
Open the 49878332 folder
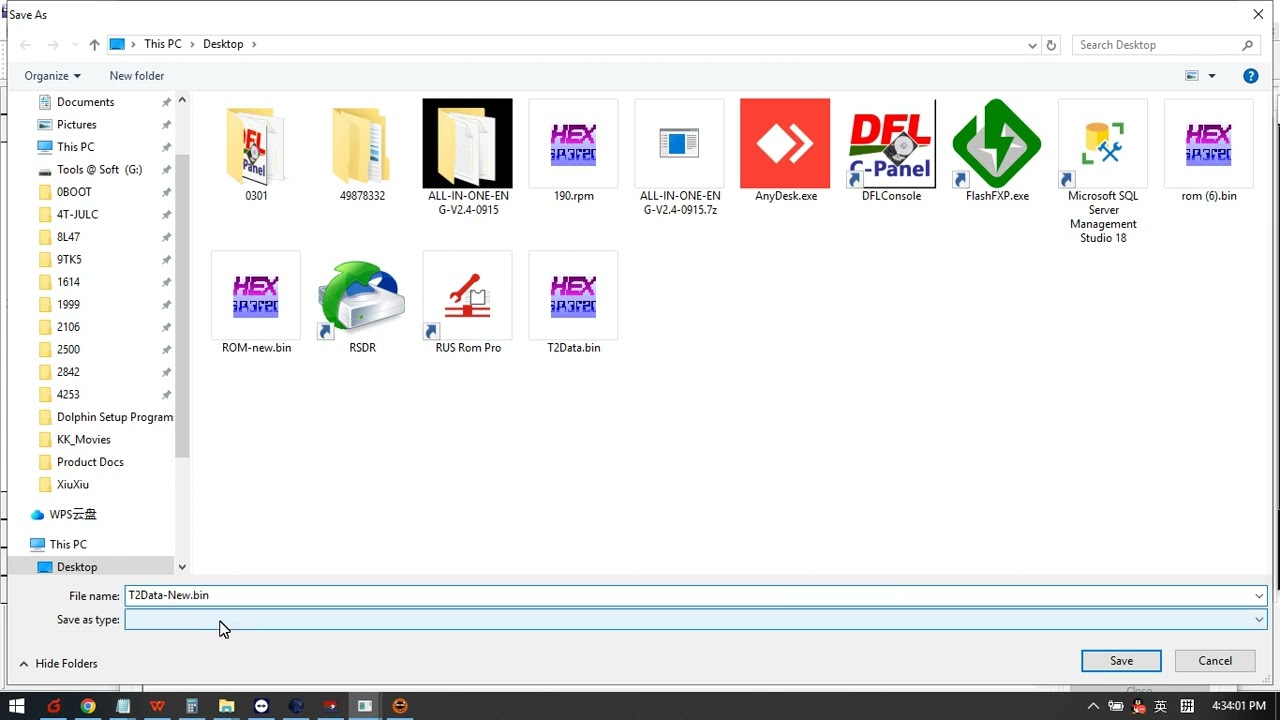pyautogui.click(x=362, y=152)
